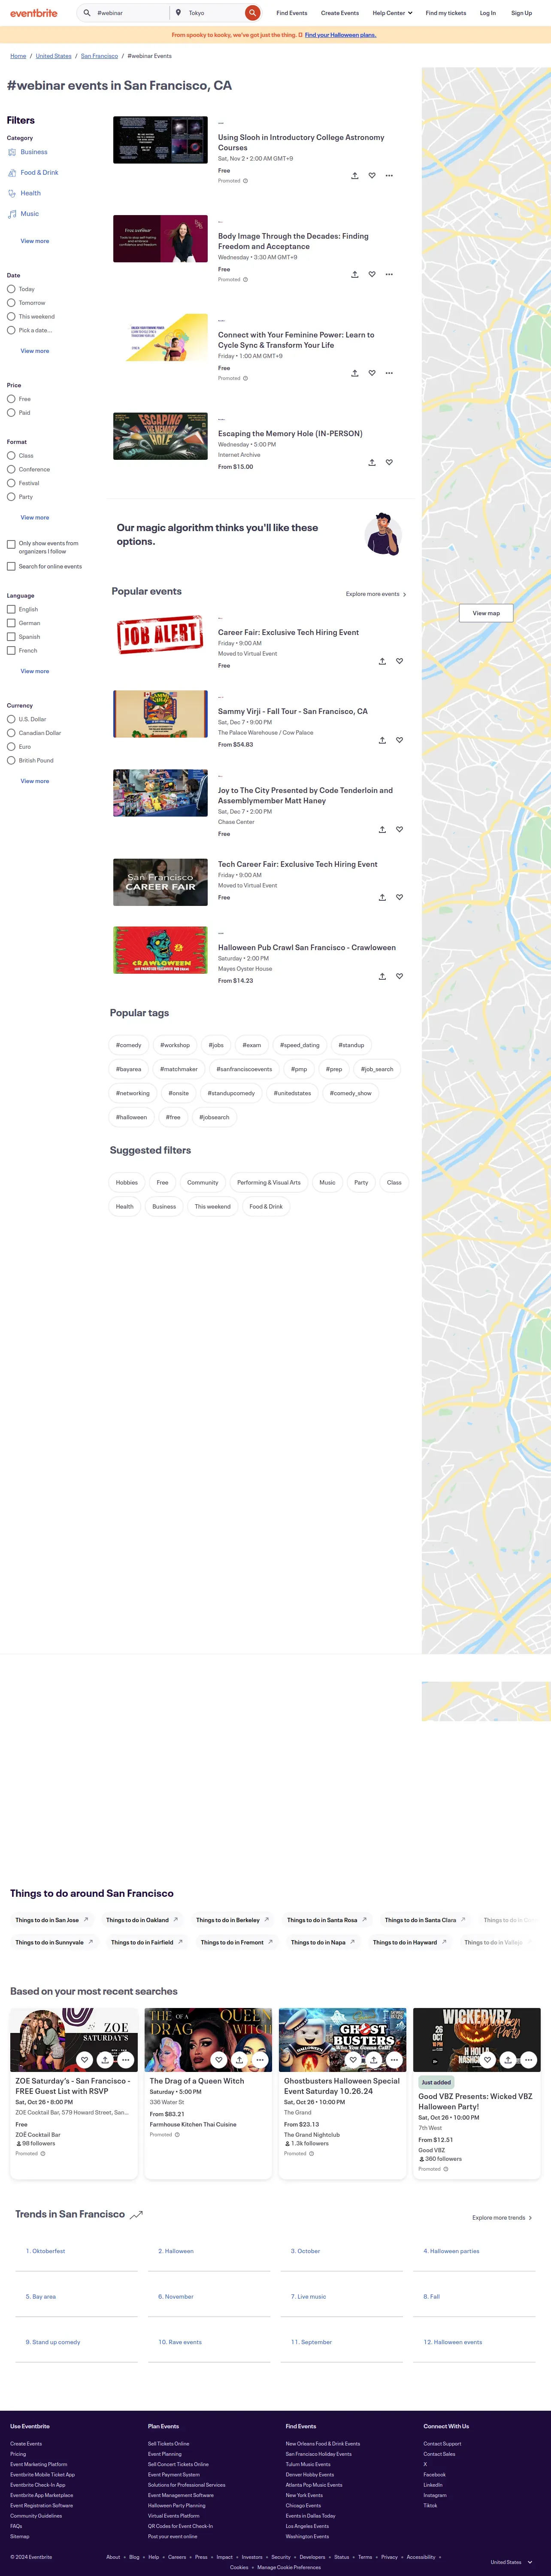
Task: Select the Business category icon
Action: (12, 152)
